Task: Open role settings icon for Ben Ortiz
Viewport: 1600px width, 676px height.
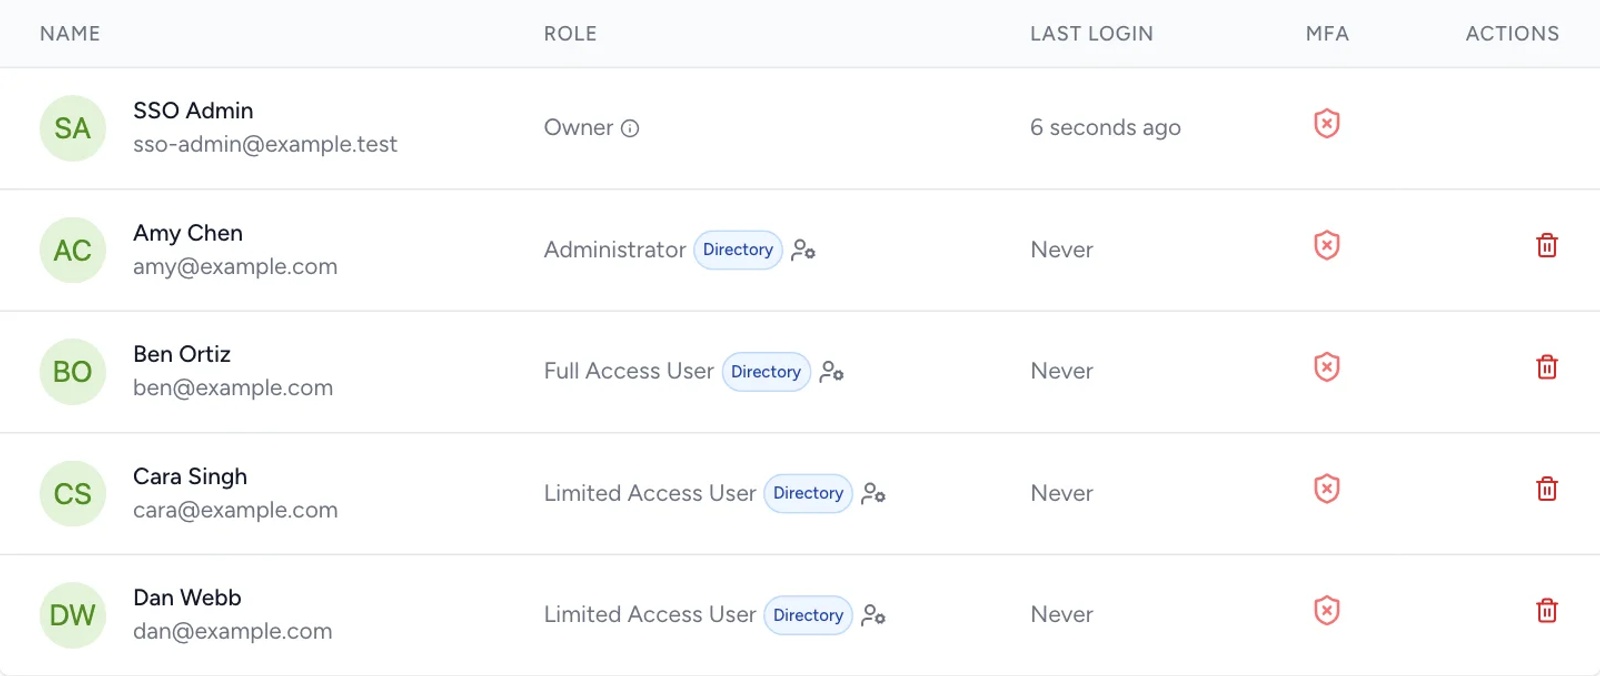Action: point(831,372)
